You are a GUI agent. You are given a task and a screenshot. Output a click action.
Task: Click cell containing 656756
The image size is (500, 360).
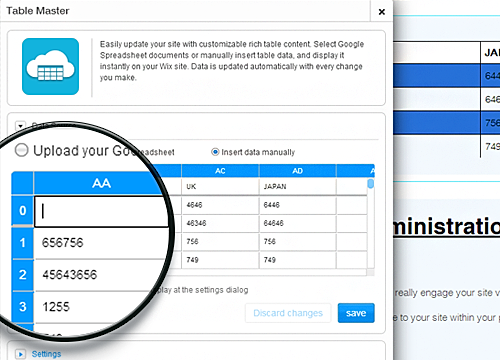[100, 243]
